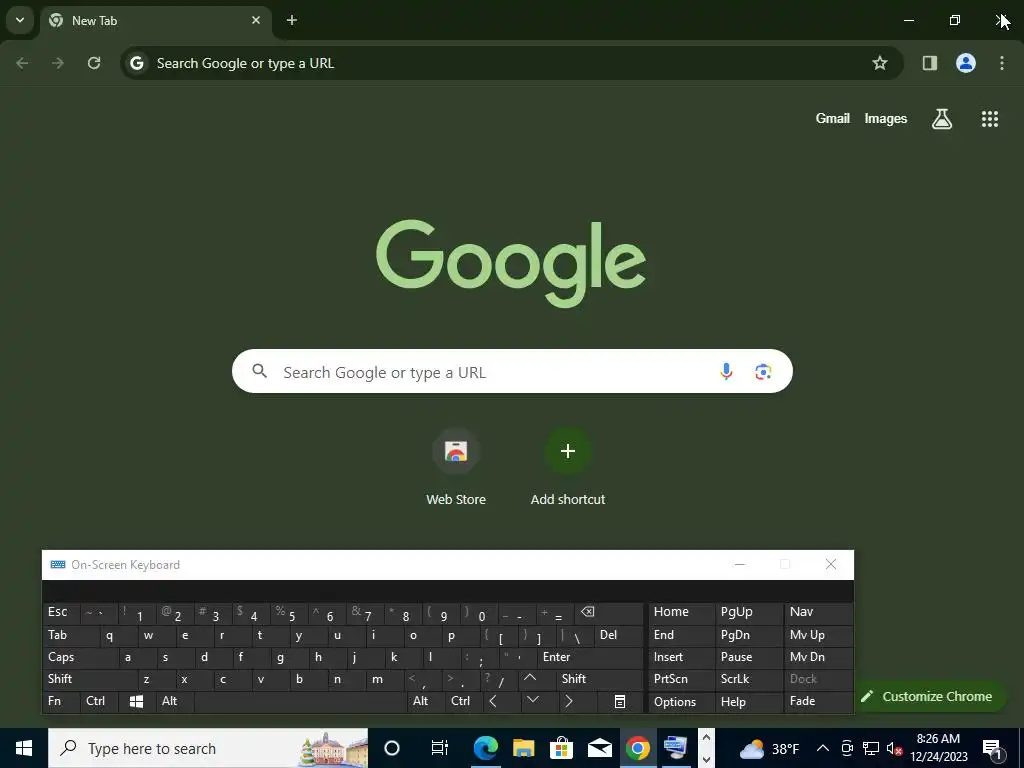The image size is (1024, 768).
Task: Open the Windows Start menu
Action: click(x=24, y=748)
